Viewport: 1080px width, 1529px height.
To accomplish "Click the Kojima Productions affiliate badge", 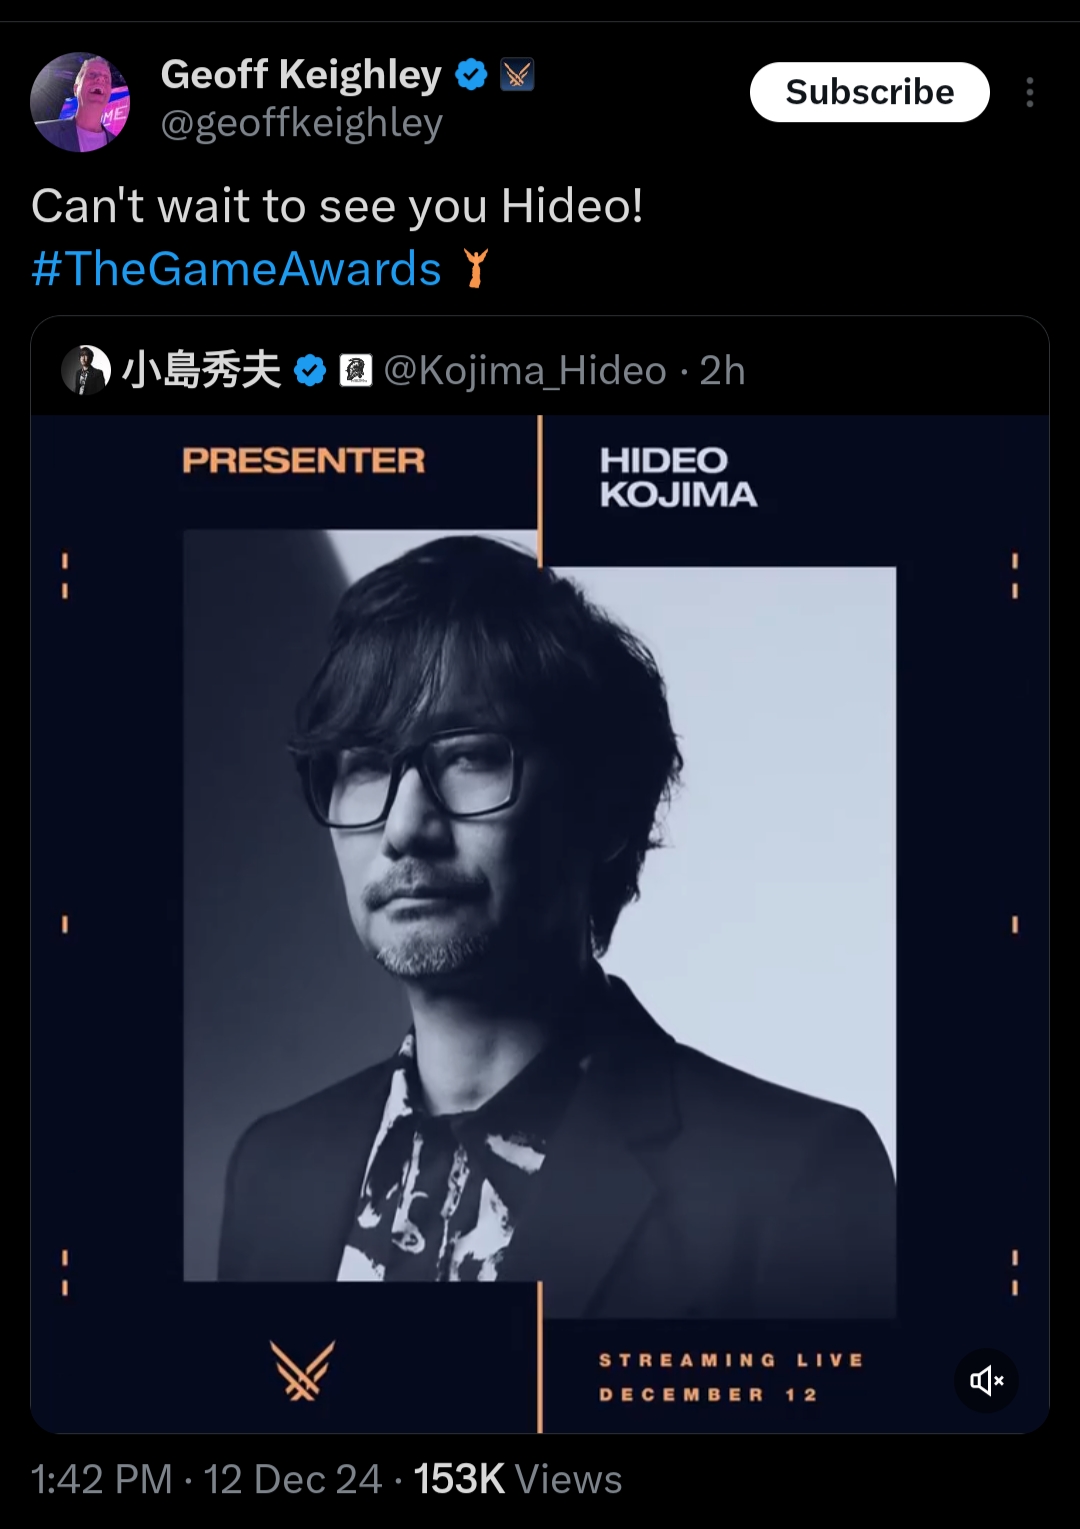I will click(x=356, y=371).
